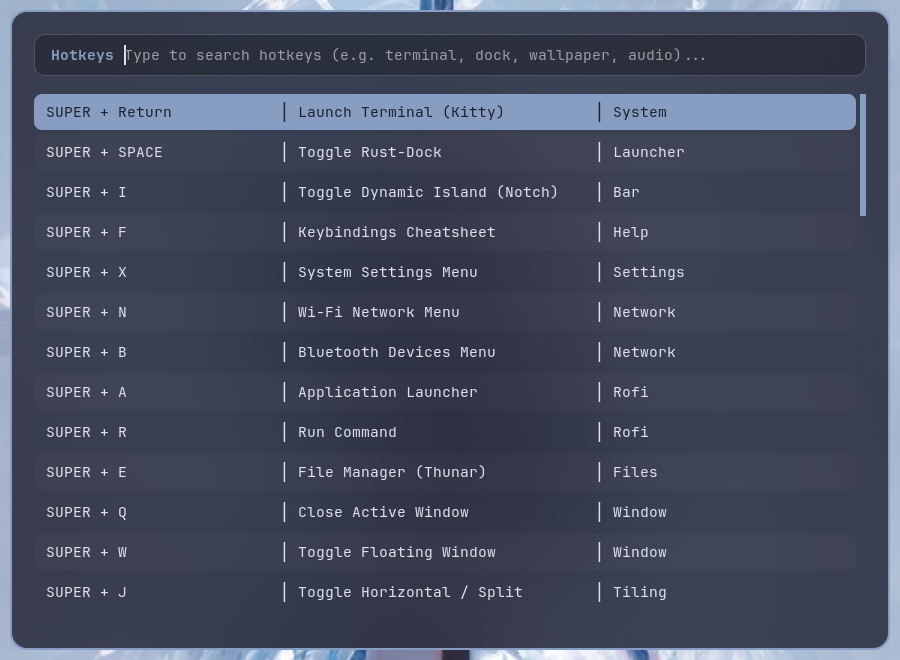The height and width of the screenshot is (660, 900).
Task: Click the Launcher category label
Action: pyautogui.click(x=649, y=152)
